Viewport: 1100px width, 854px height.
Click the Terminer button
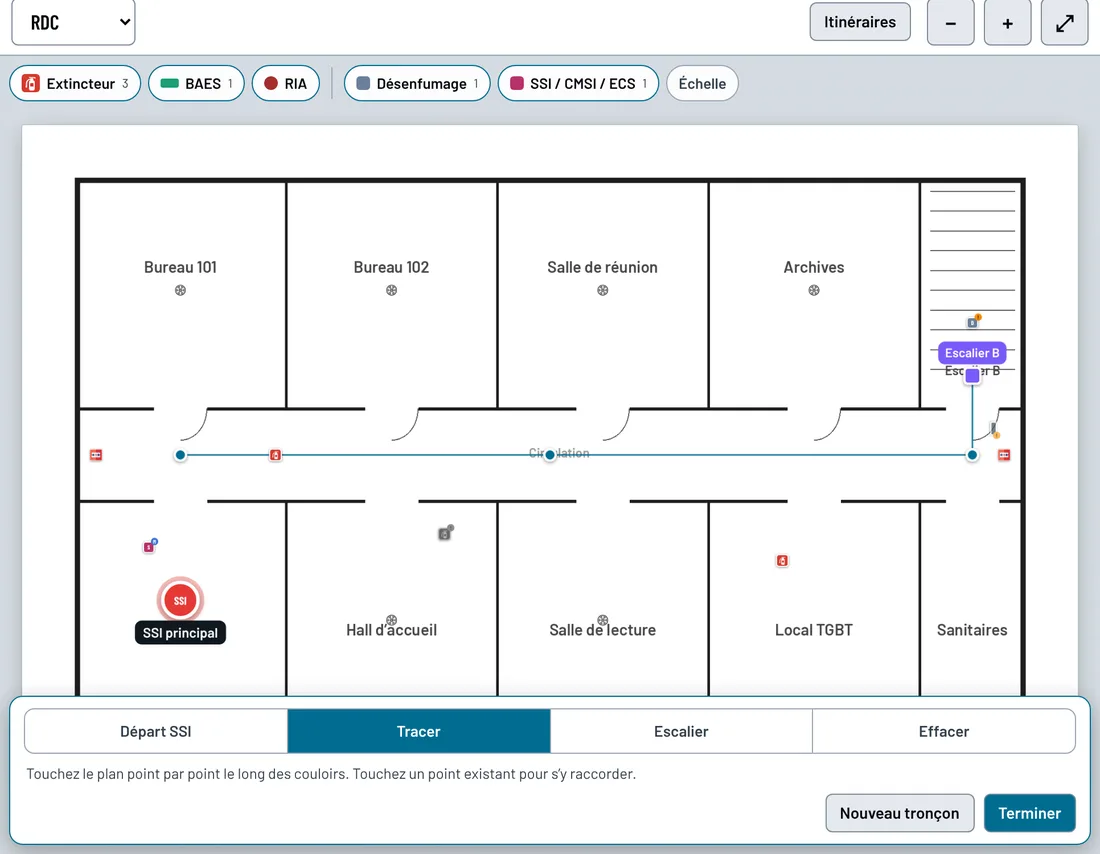click(x=1029, y=813)
